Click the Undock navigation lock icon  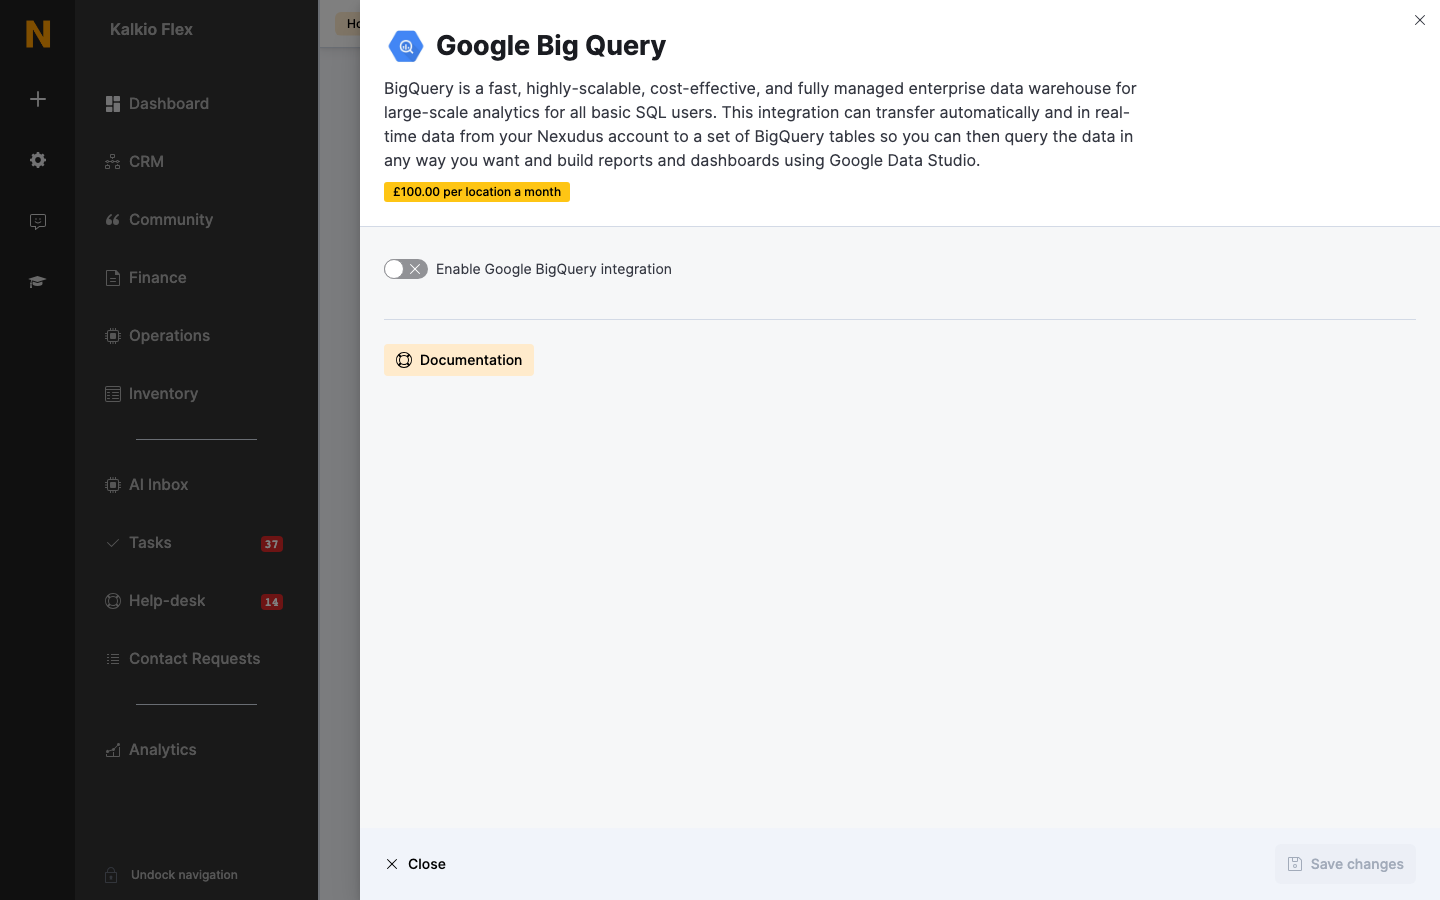[x=111, y=875]
